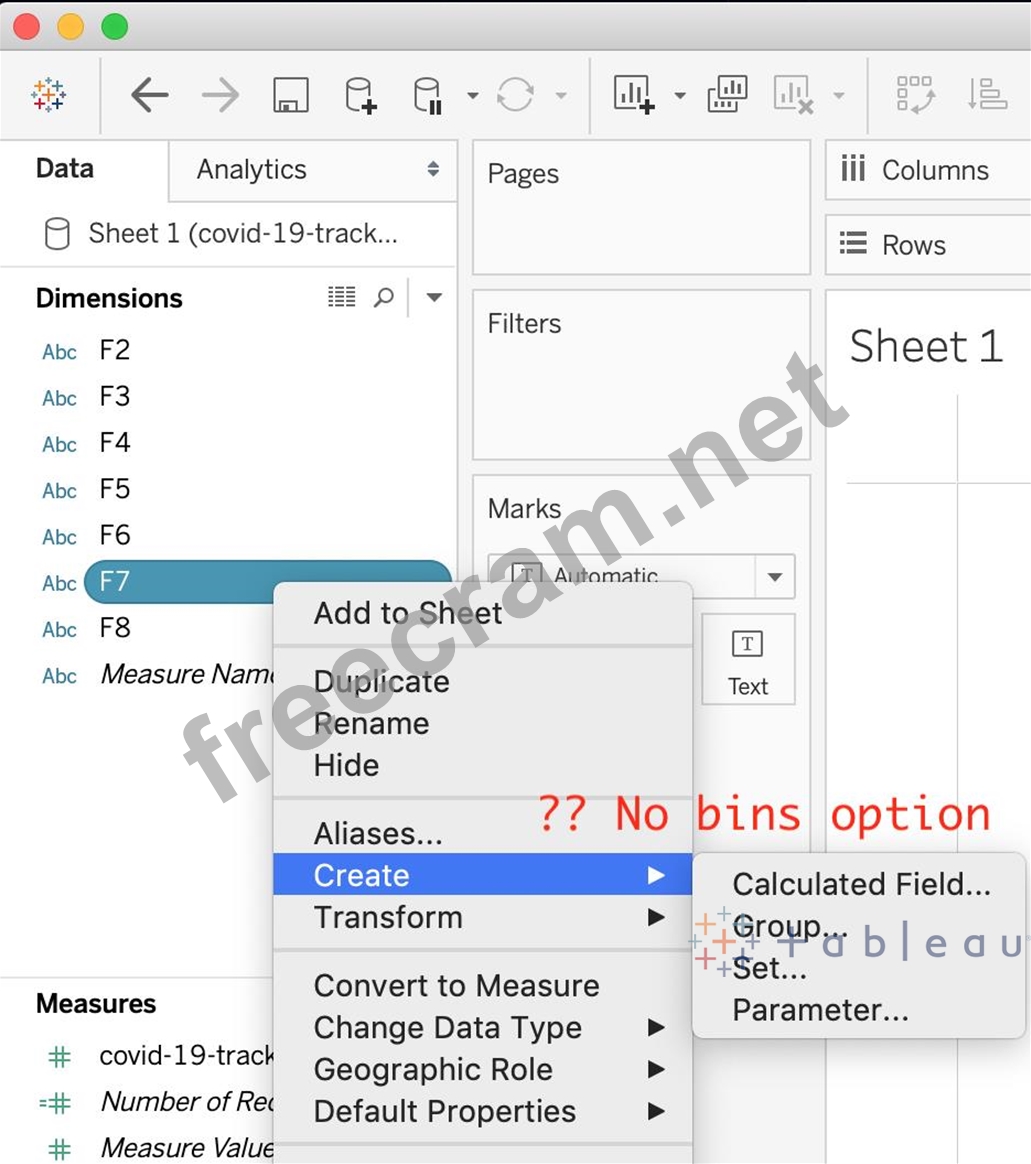Click the Swap rows and columns icon
The image size is (1031, 1164).
click(915, 95)
